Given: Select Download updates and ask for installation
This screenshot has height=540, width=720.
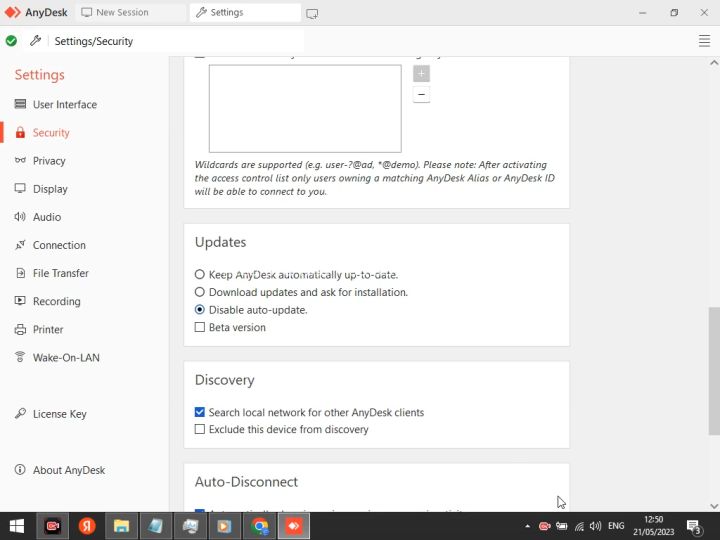Looking at the screenshot, I should coord(301,292).
